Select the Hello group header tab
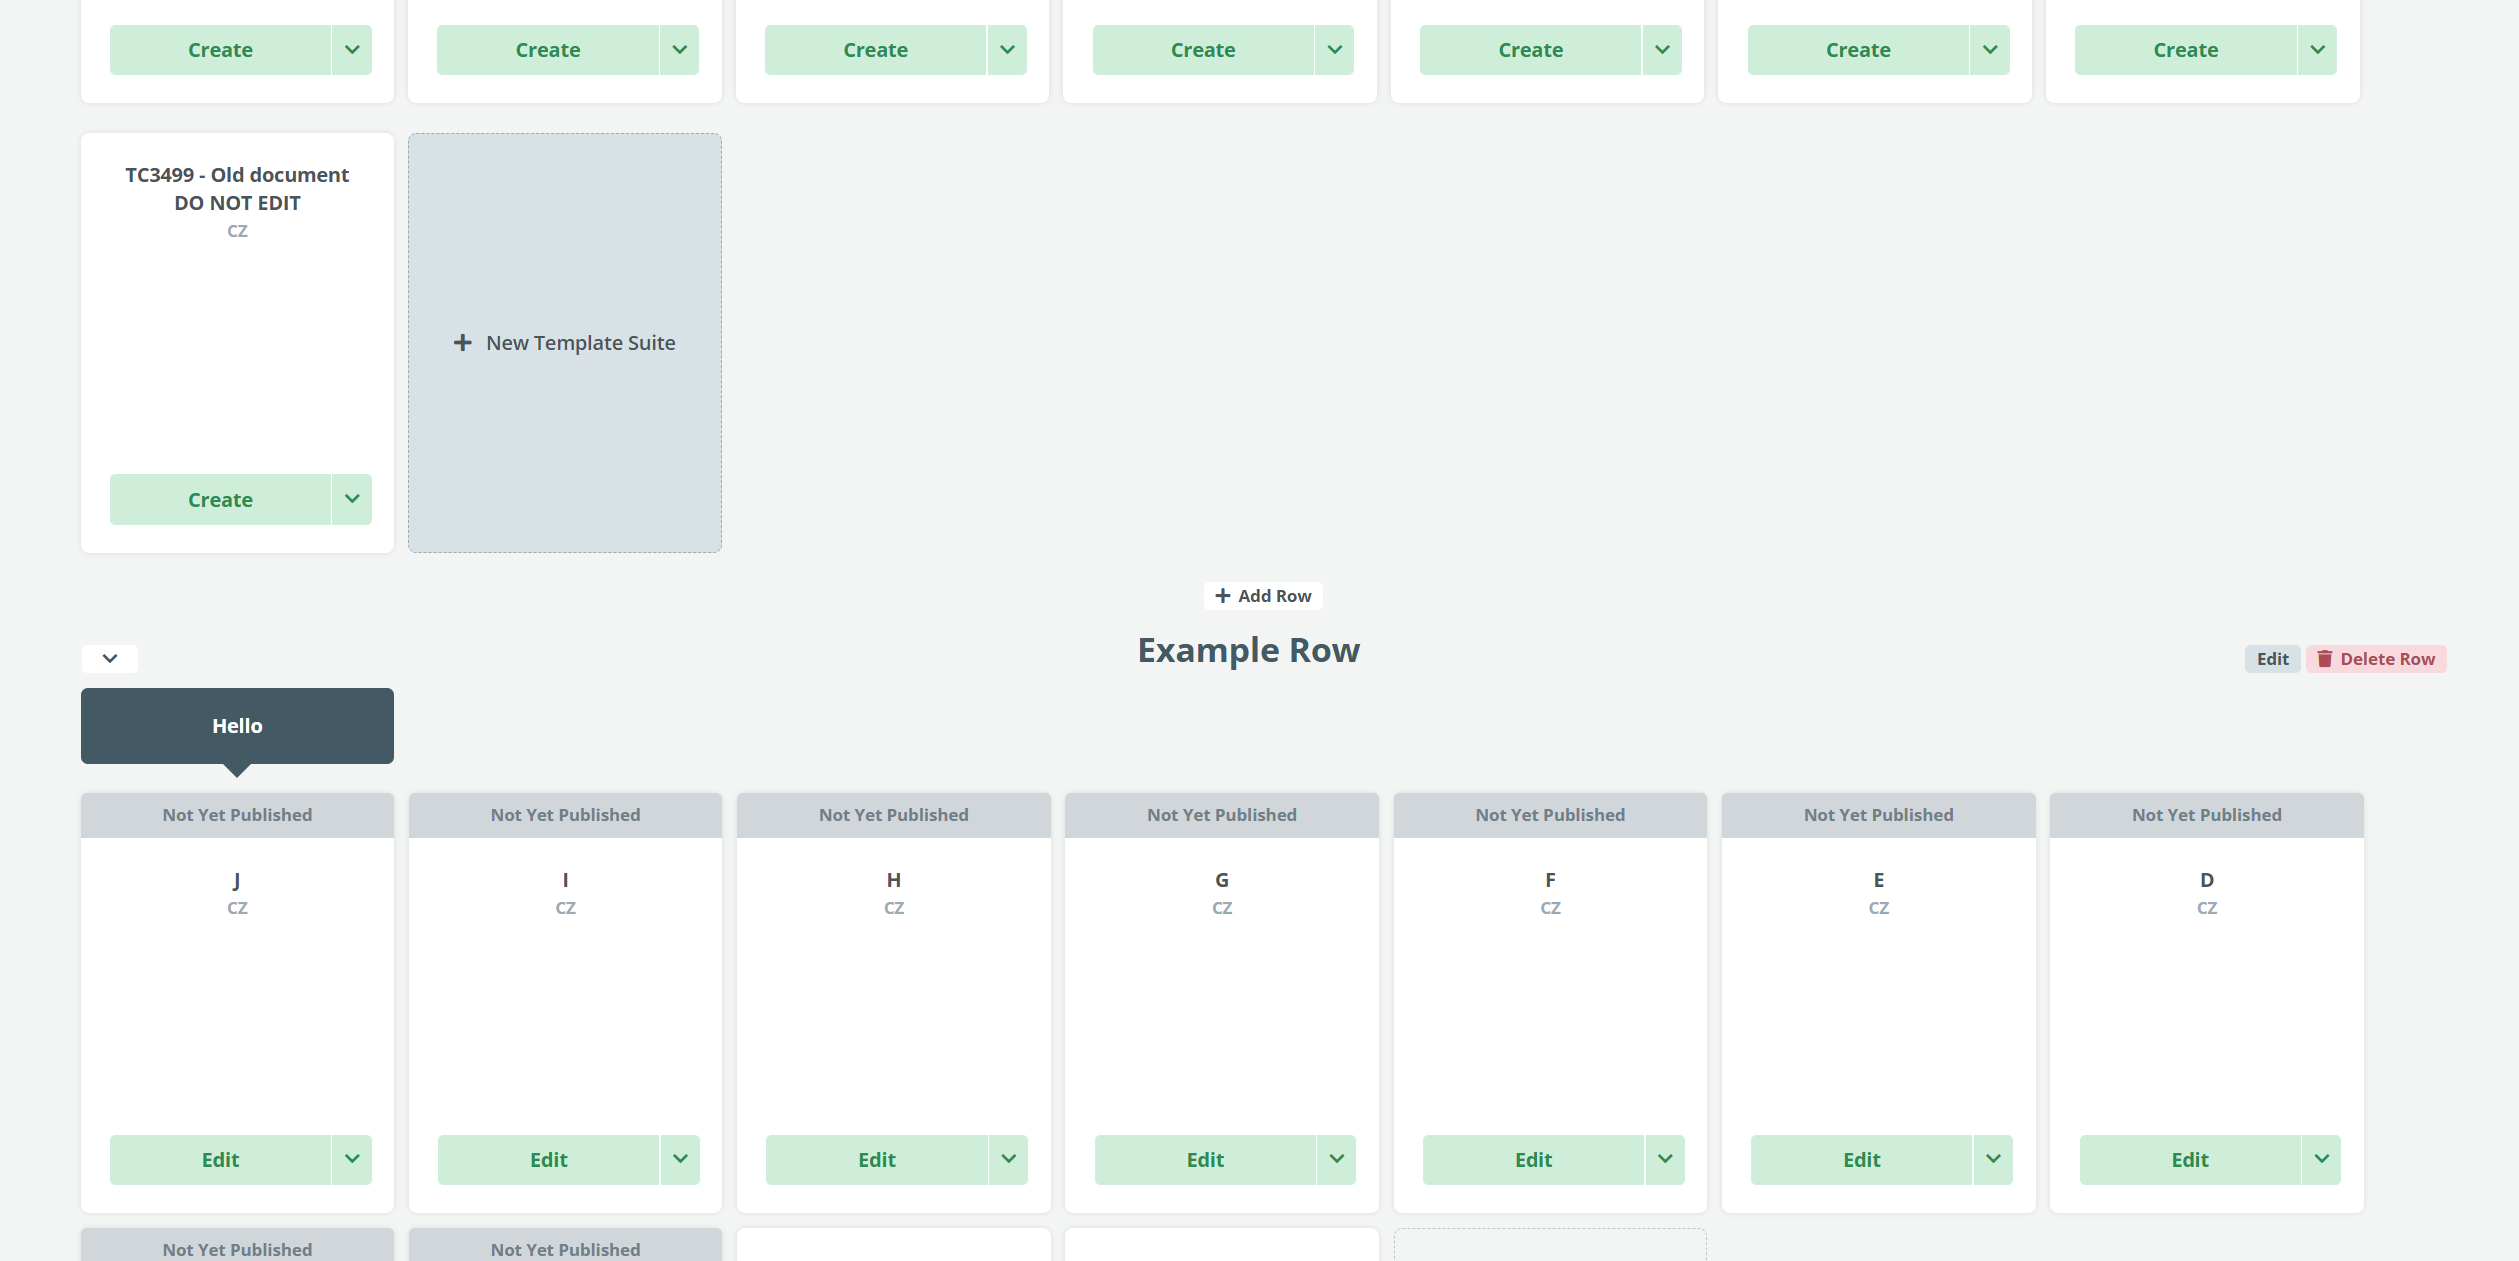The height and width of the screenshot is (1261, 2519). pos(237,726)
